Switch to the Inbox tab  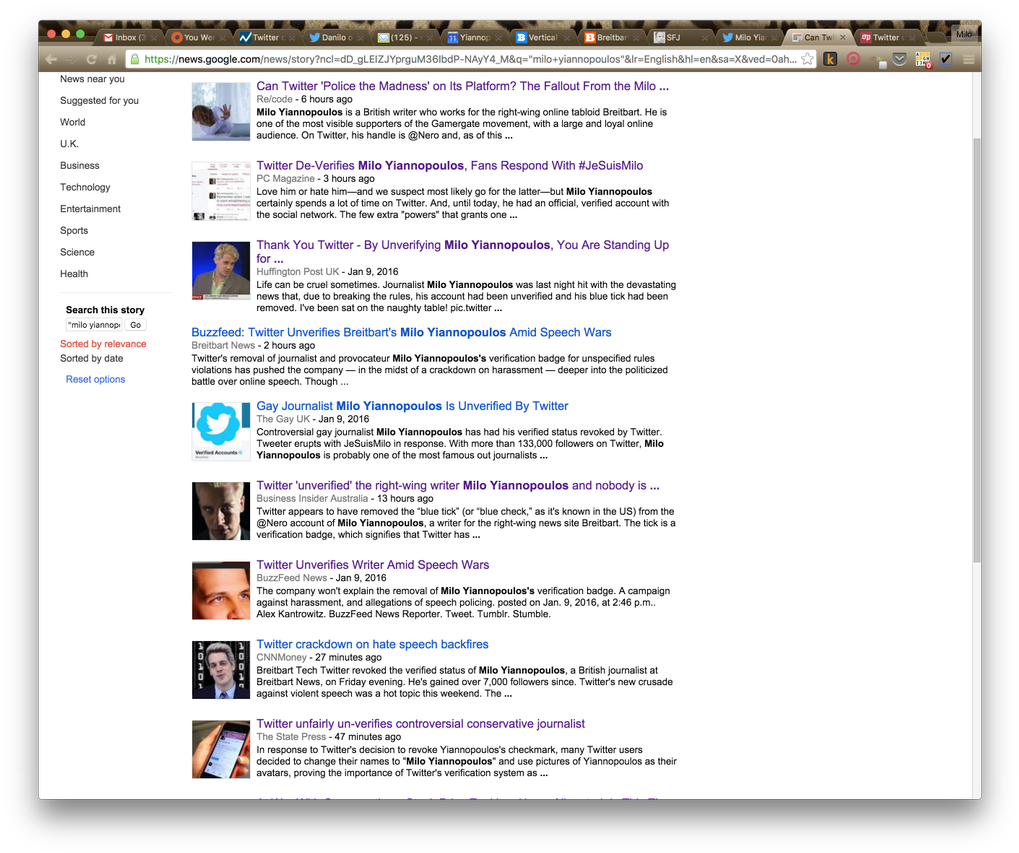coord(125,38)
